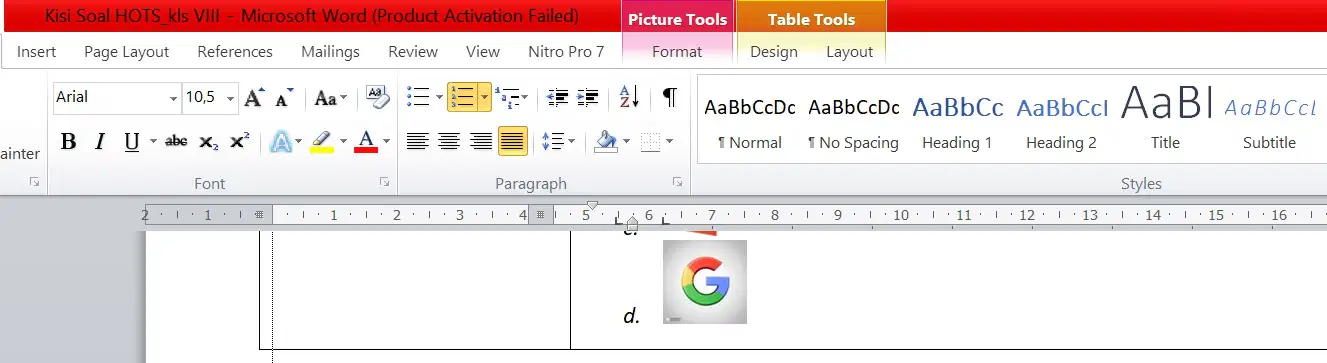This screenshot has height=363, width=1327.
Task: Justify paragraph text
Action: (x=513, y=142)
